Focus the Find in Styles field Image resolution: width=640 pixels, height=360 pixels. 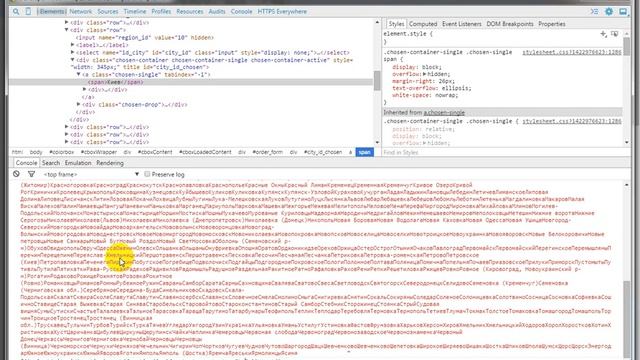[502, 152]
